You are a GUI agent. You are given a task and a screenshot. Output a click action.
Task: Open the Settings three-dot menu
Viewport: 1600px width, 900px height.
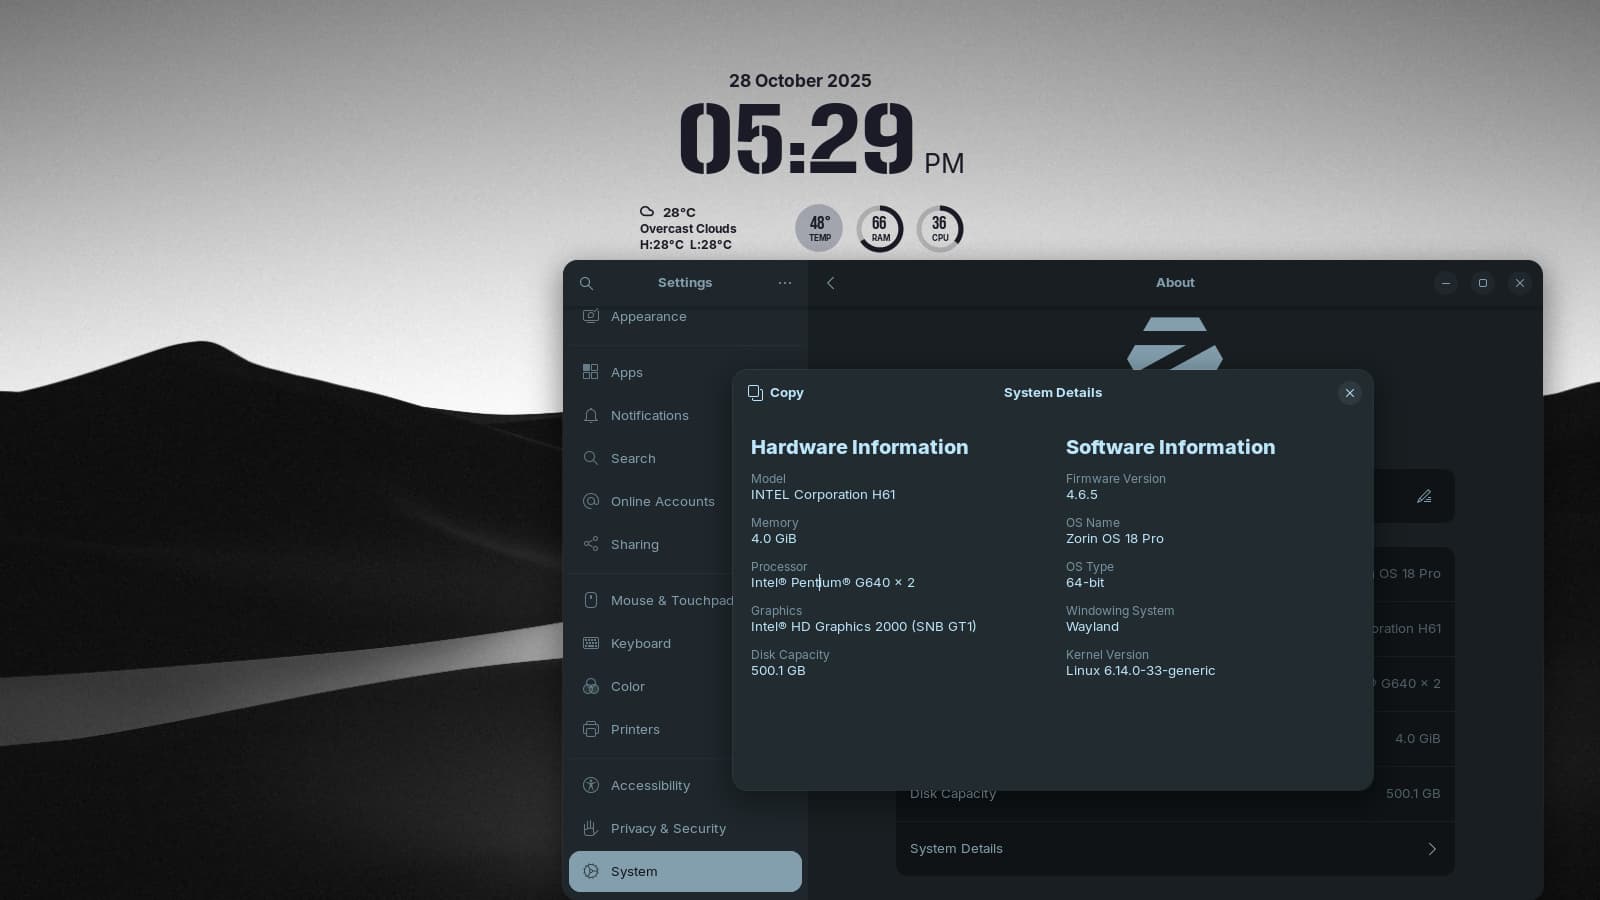pos(785,283)
